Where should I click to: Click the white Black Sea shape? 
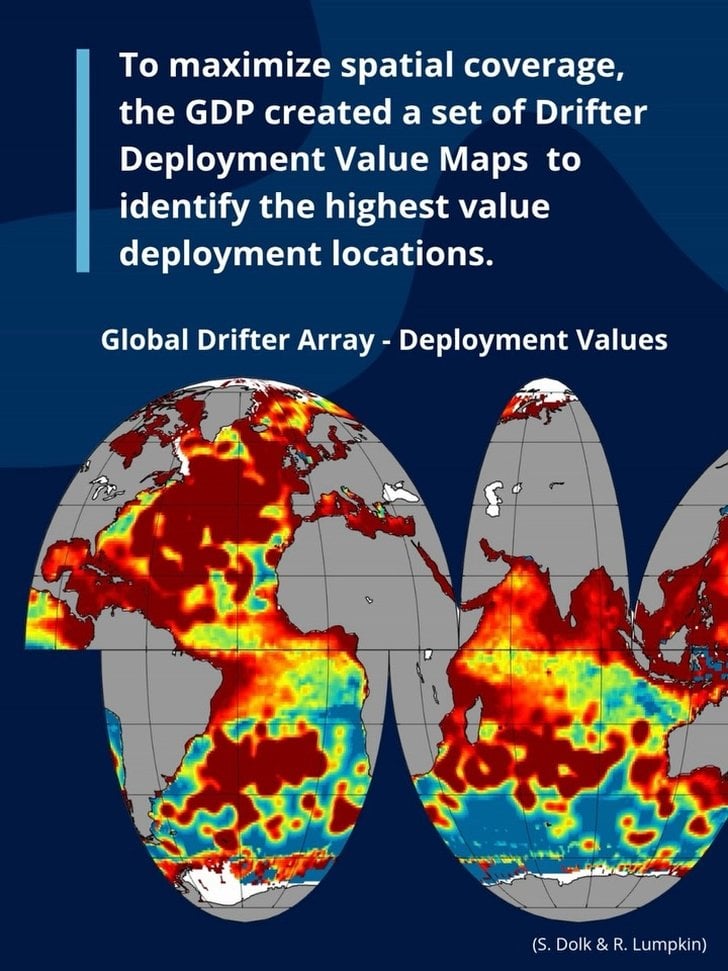(x=397, y=492)
